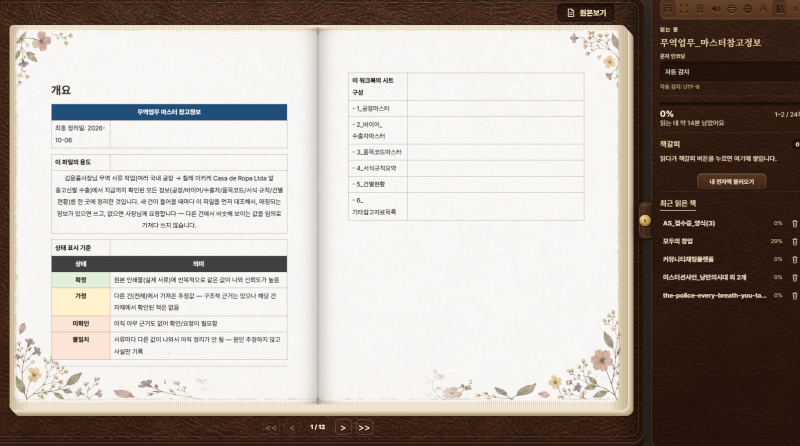The image size is (800, 446).
Task: Delete the-police-every-breath entry with trash icon
Action: 794,295
